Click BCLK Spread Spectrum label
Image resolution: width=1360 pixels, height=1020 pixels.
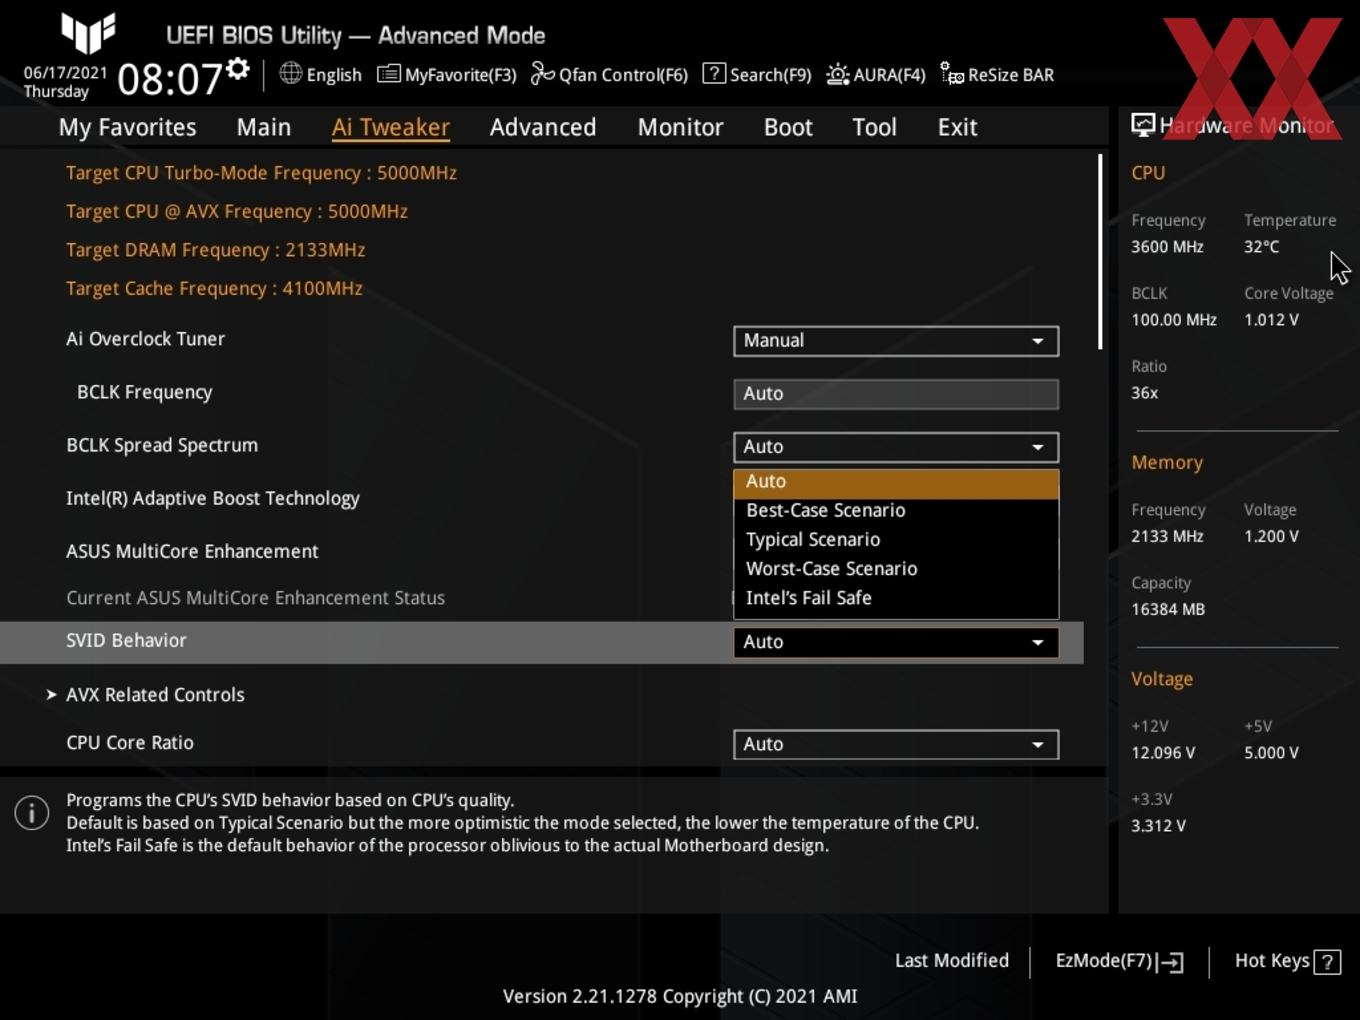162,445
